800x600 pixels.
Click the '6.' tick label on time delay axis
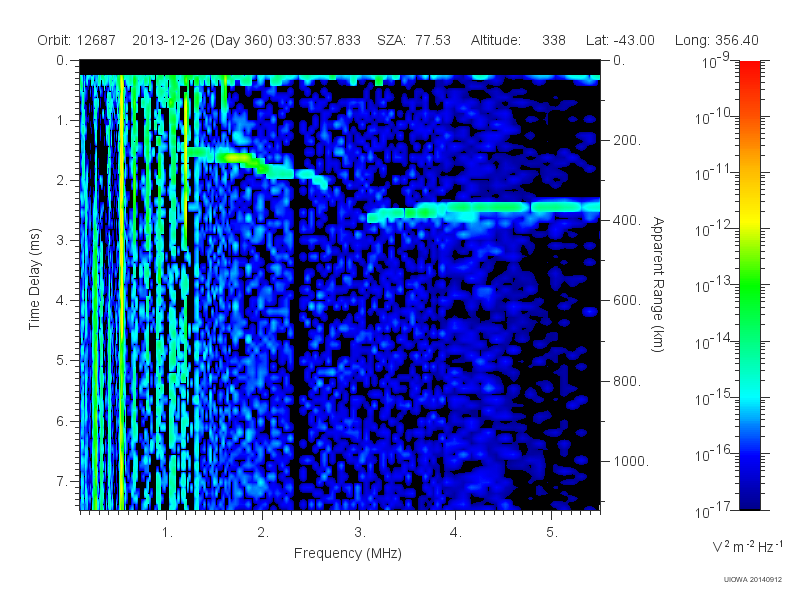(x=62, y=421)
